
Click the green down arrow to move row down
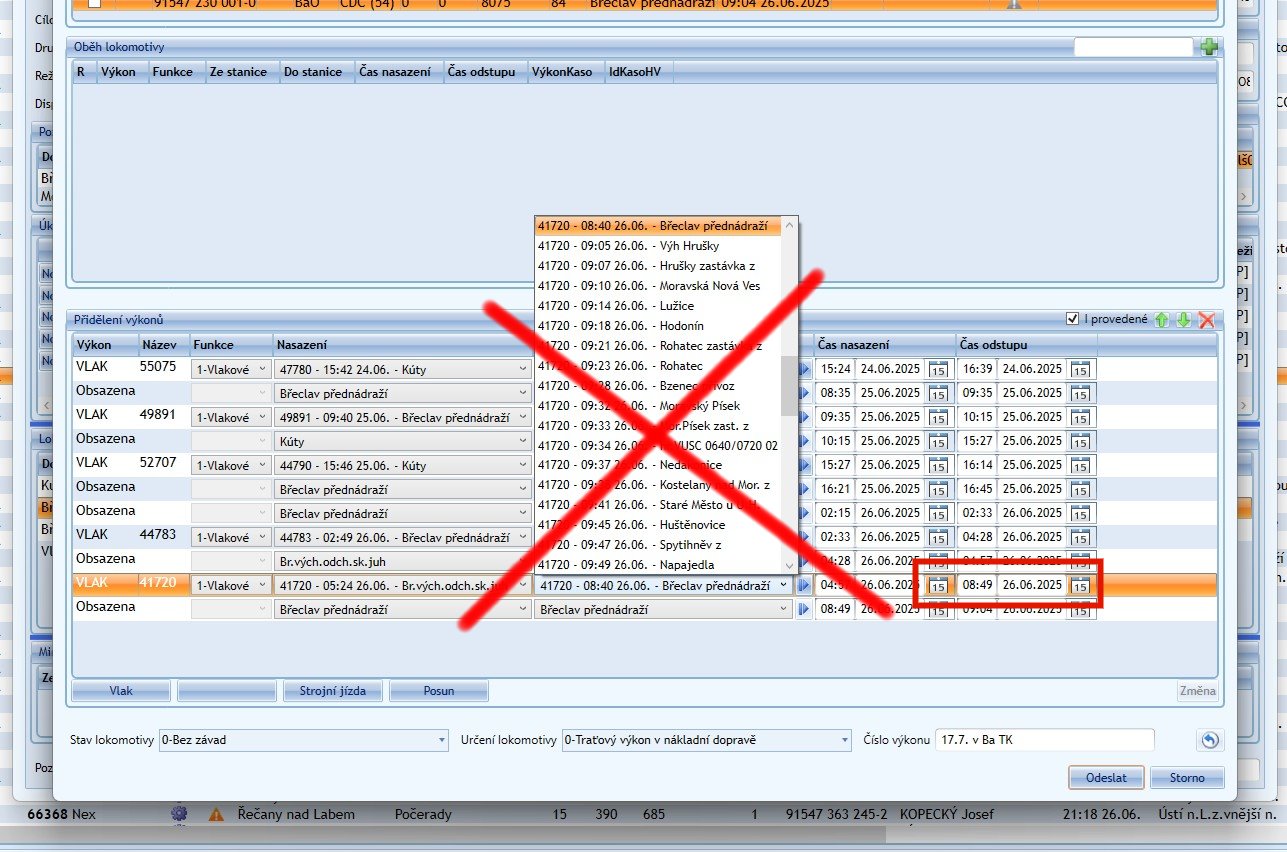coord(1183,320)
